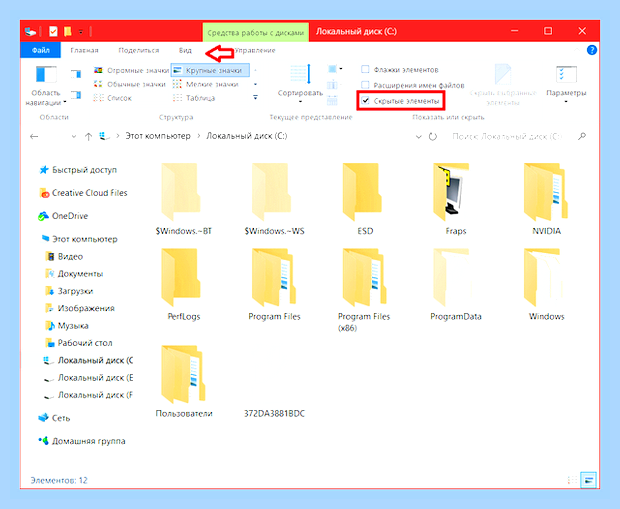Viewport: 620px width, 509px height.
Task: Select Средства работы с дисками contextual tab
Action: point(255,32)
